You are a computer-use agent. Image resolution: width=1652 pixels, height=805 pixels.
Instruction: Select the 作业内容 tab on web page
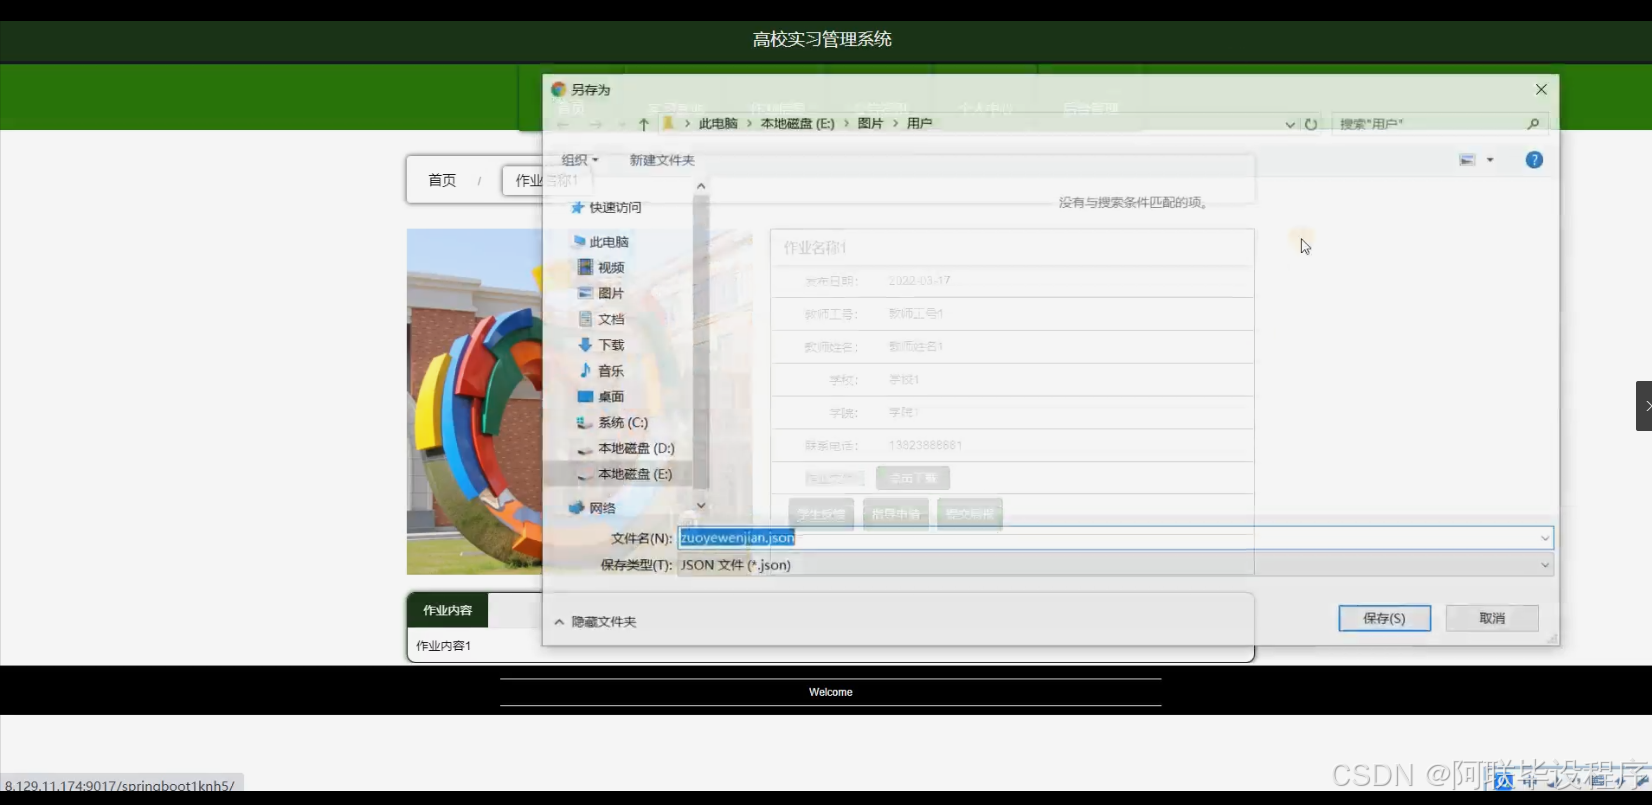point(447,610)
